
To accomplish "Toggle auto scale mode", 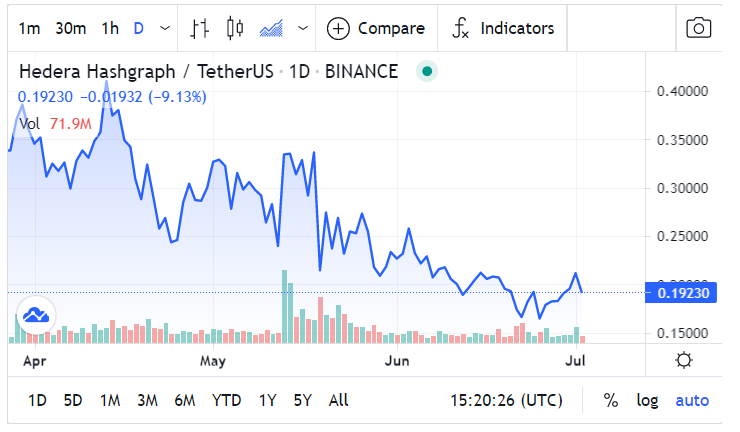I will (x=692, y=400).
